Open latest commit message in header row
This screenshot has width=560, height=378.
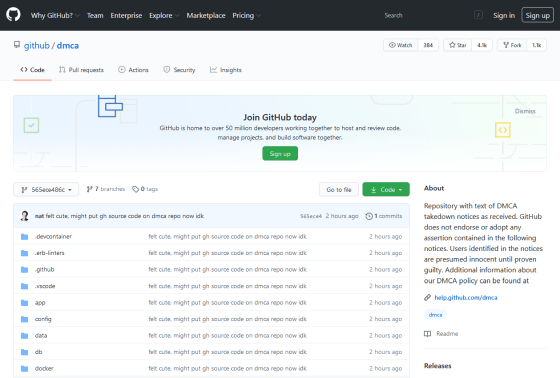[x=125, y=216]
